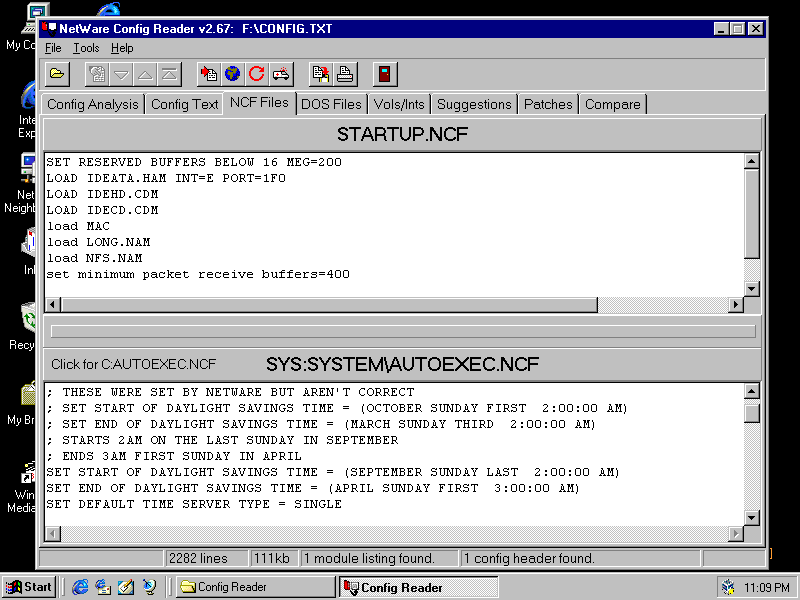The width and height of the screenshot is (800, 600).
Task: Open the File menu
Action: click(x=53, y=48)
